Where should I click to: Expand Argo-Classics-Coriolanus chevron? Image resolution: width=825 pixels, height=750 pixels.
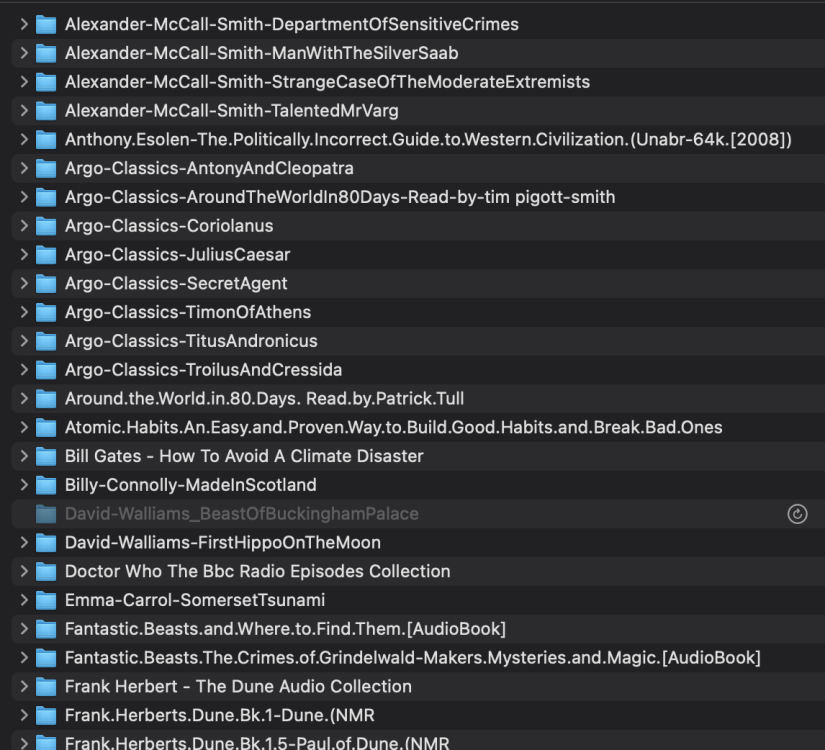[24, 225]
